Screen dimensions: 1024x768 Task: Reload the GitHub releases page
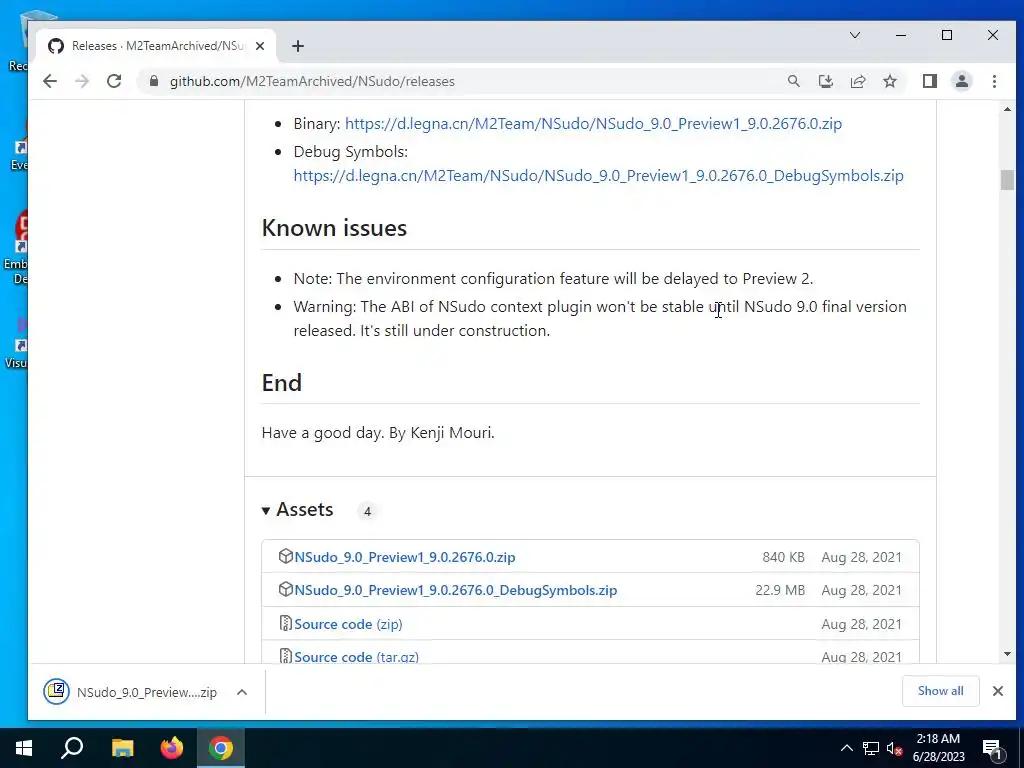[x=114, y=81]
